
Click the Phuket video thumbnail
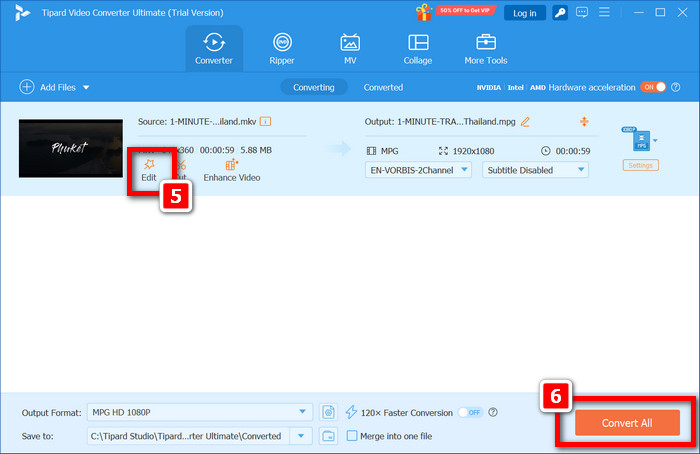[71, 148]
